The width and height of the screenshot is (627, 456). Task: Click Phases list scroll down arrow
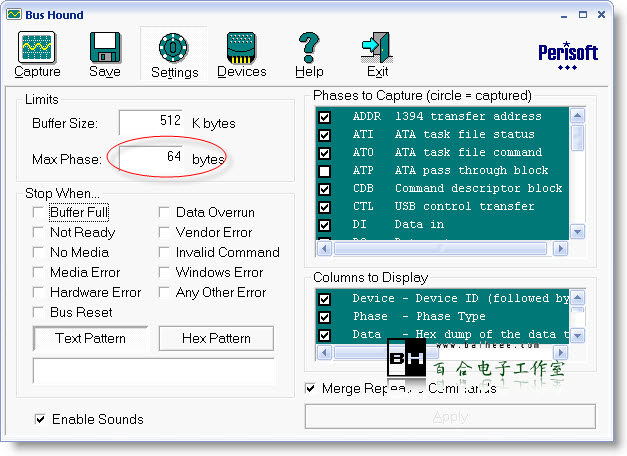[x=577, y=231]
